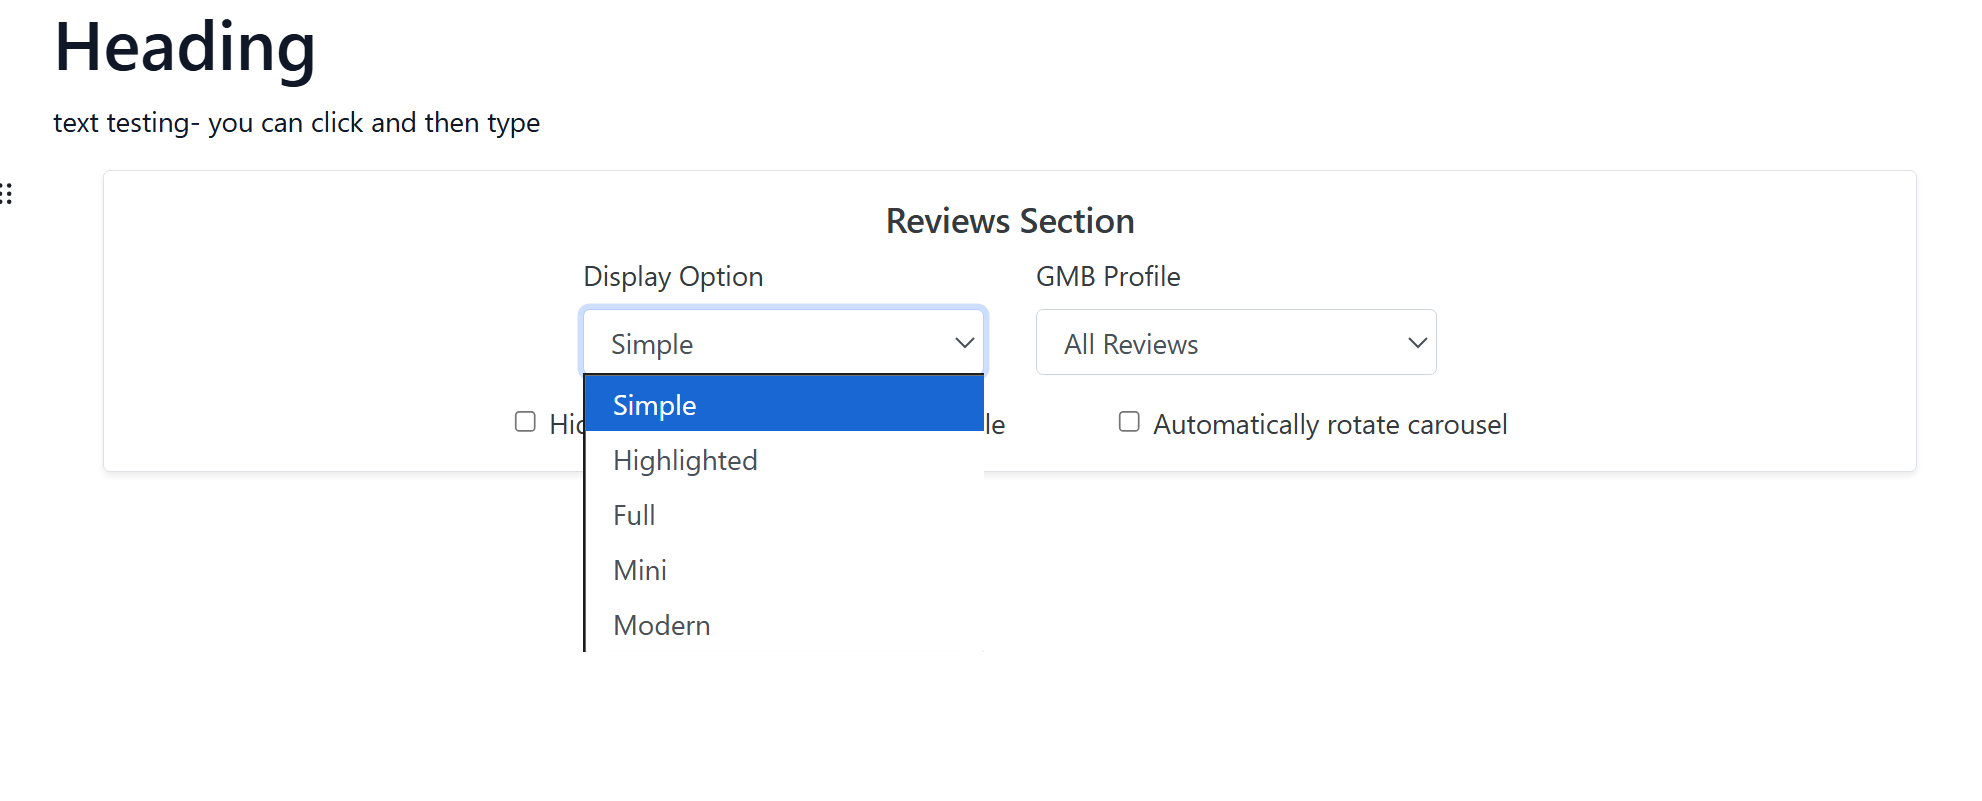Click the 'Automatically rotate carousel' label text
This screenshot has width=1982, height=801.
pos(1329,425)
